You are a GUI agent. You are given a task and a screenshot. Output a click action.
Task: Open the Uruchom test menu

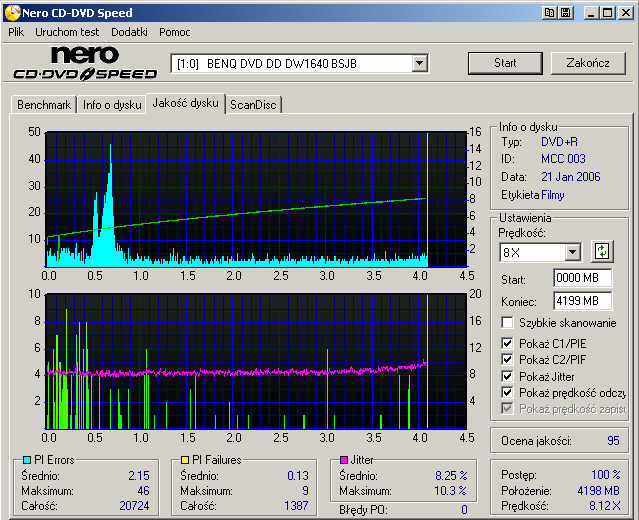pos(67,32)
